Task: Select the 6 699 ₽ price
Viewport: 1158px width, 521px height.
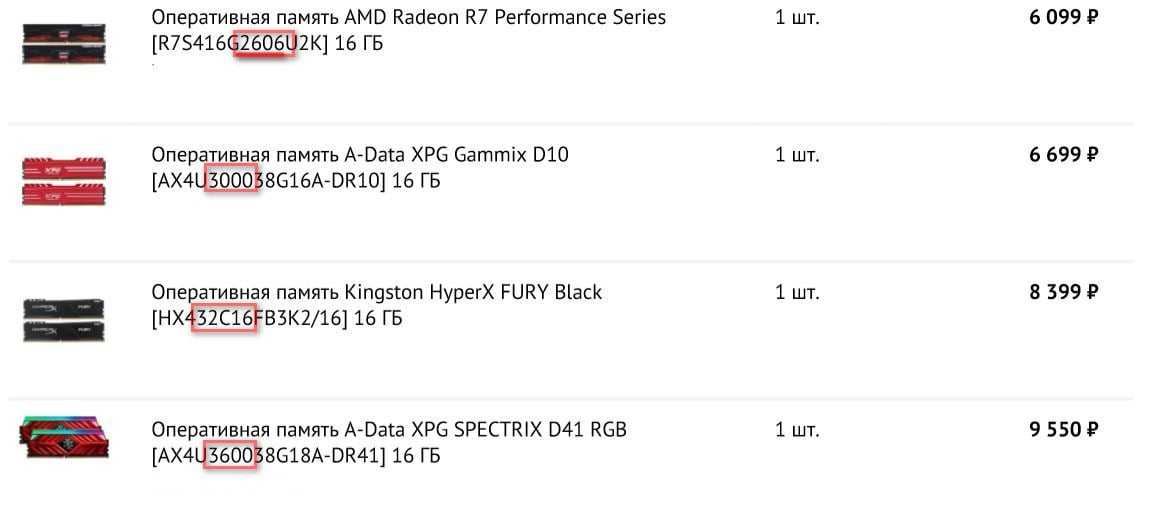Action: (1063, 155)
